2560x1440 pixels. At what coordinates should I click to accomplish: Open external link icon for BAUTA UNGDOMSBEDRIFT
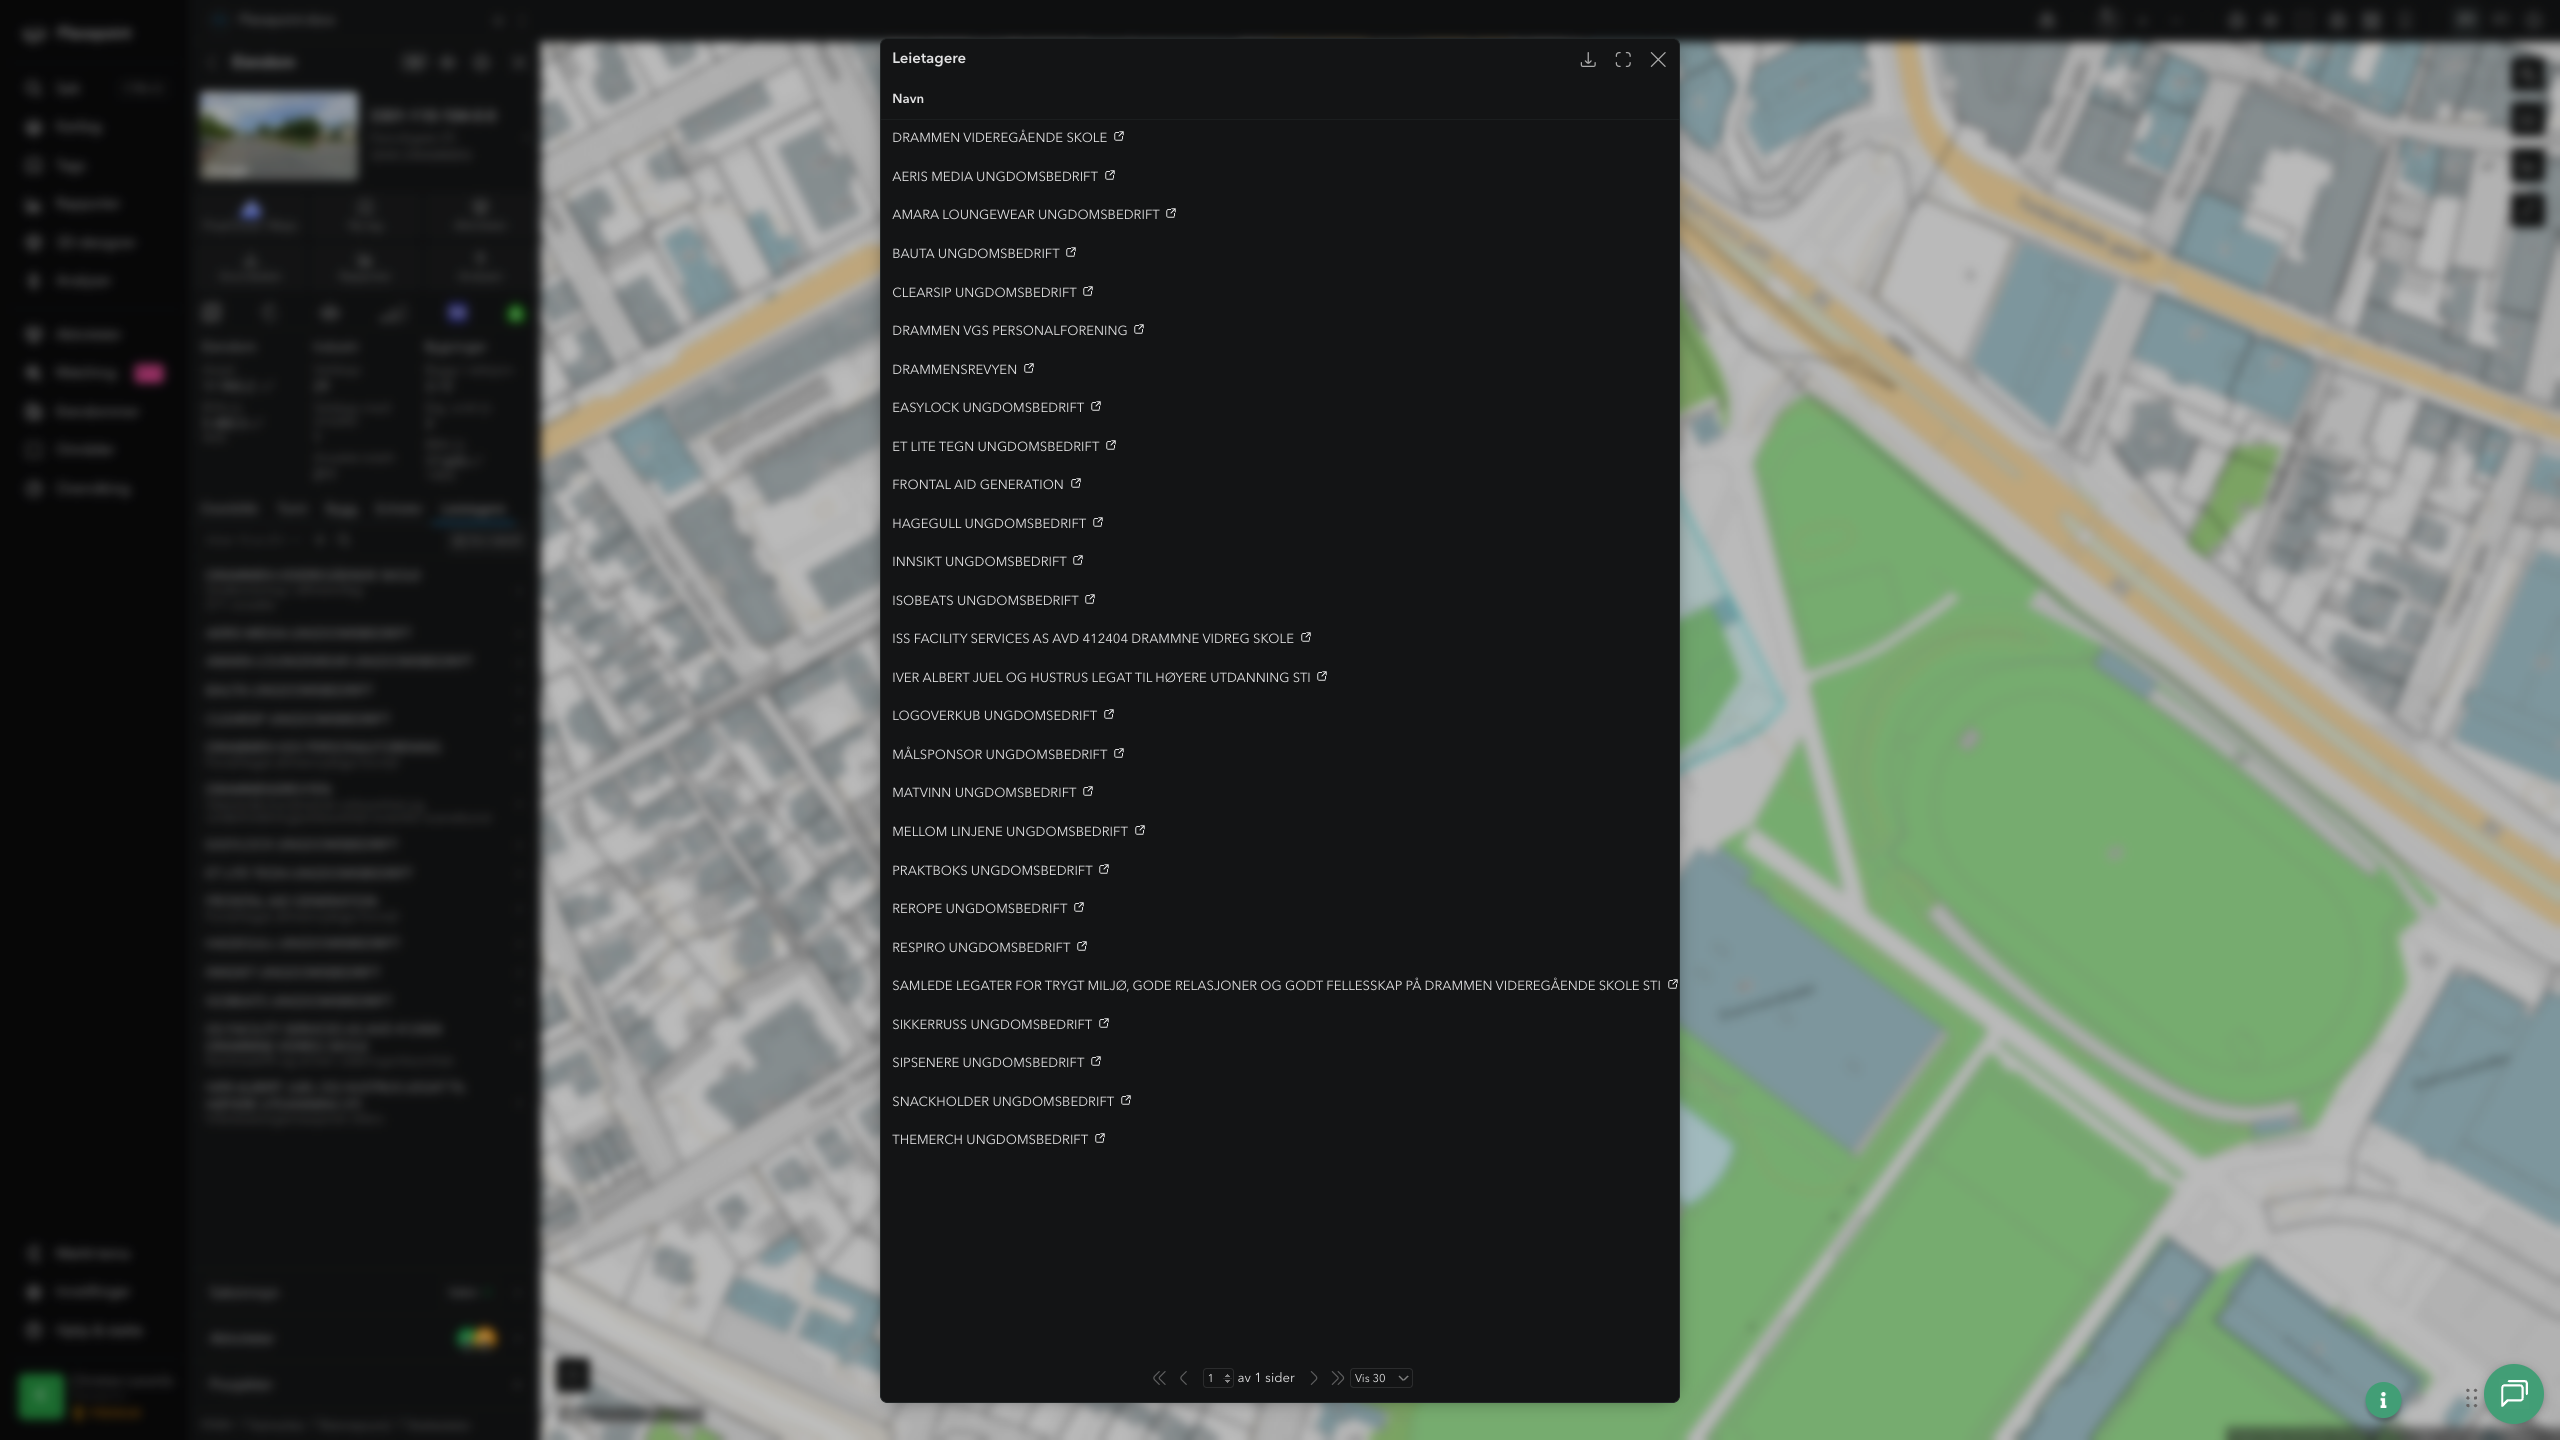point(1071,252)
